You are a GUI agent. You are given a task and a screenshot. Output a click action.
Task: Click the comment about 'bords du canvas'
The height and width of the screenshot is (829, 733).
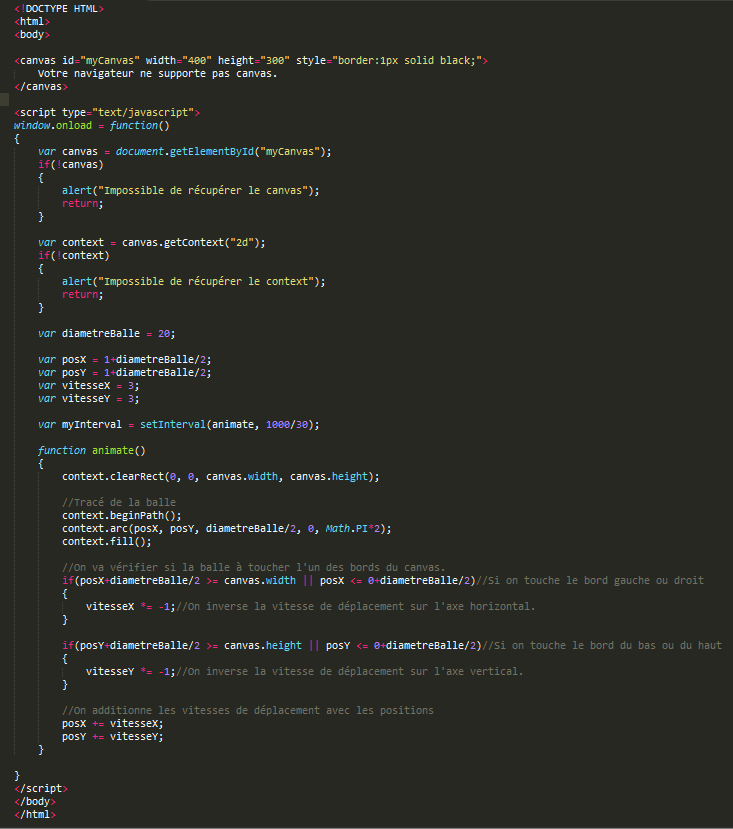coord(253,567)
